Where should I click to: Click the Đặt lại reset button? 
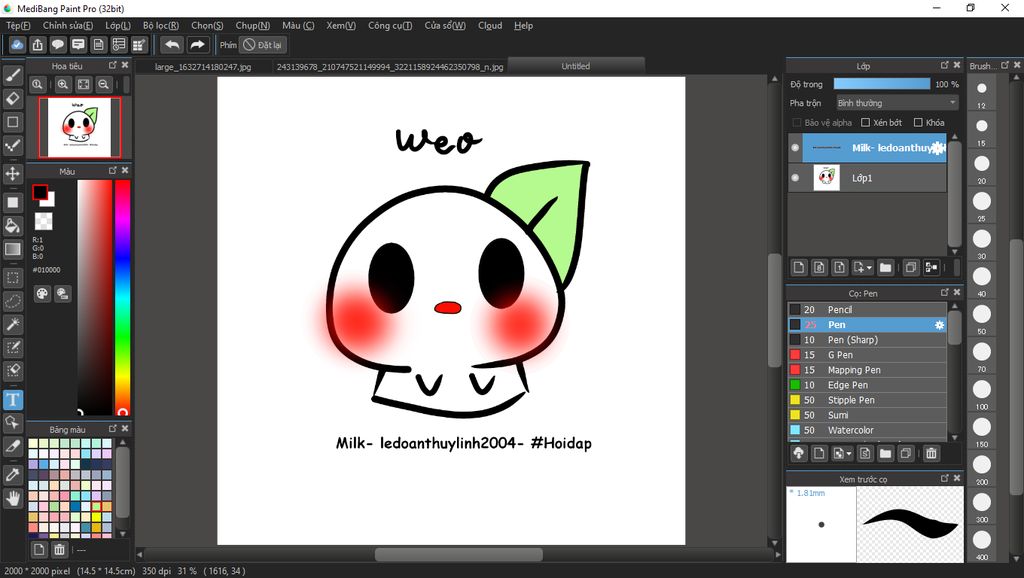(x=262, y=45)
